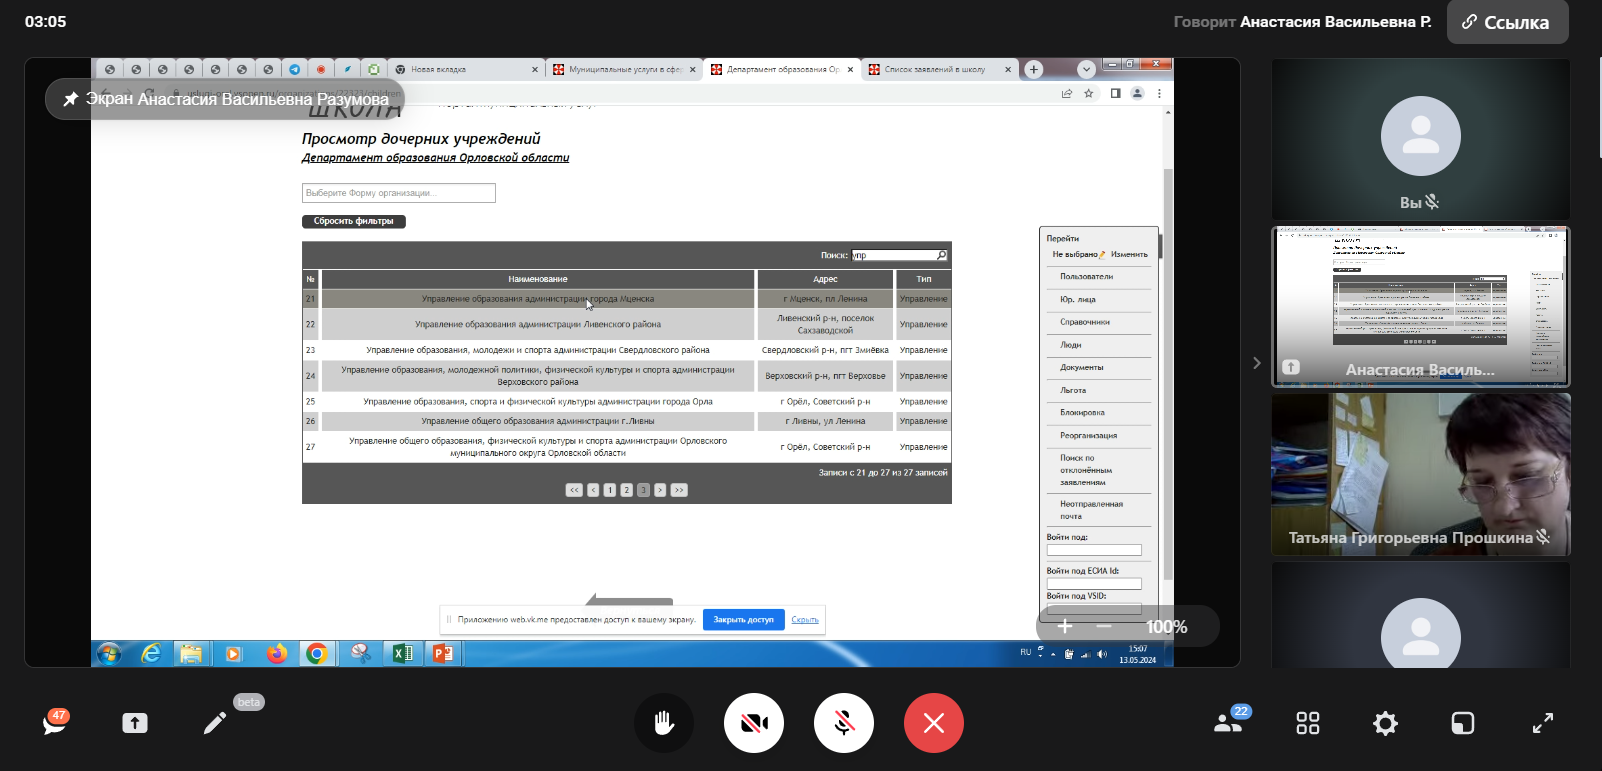Viewport: 1602px width, 771px height.
Task: Open the chat with 47 unread messages
Action: [x=55, y=723]
